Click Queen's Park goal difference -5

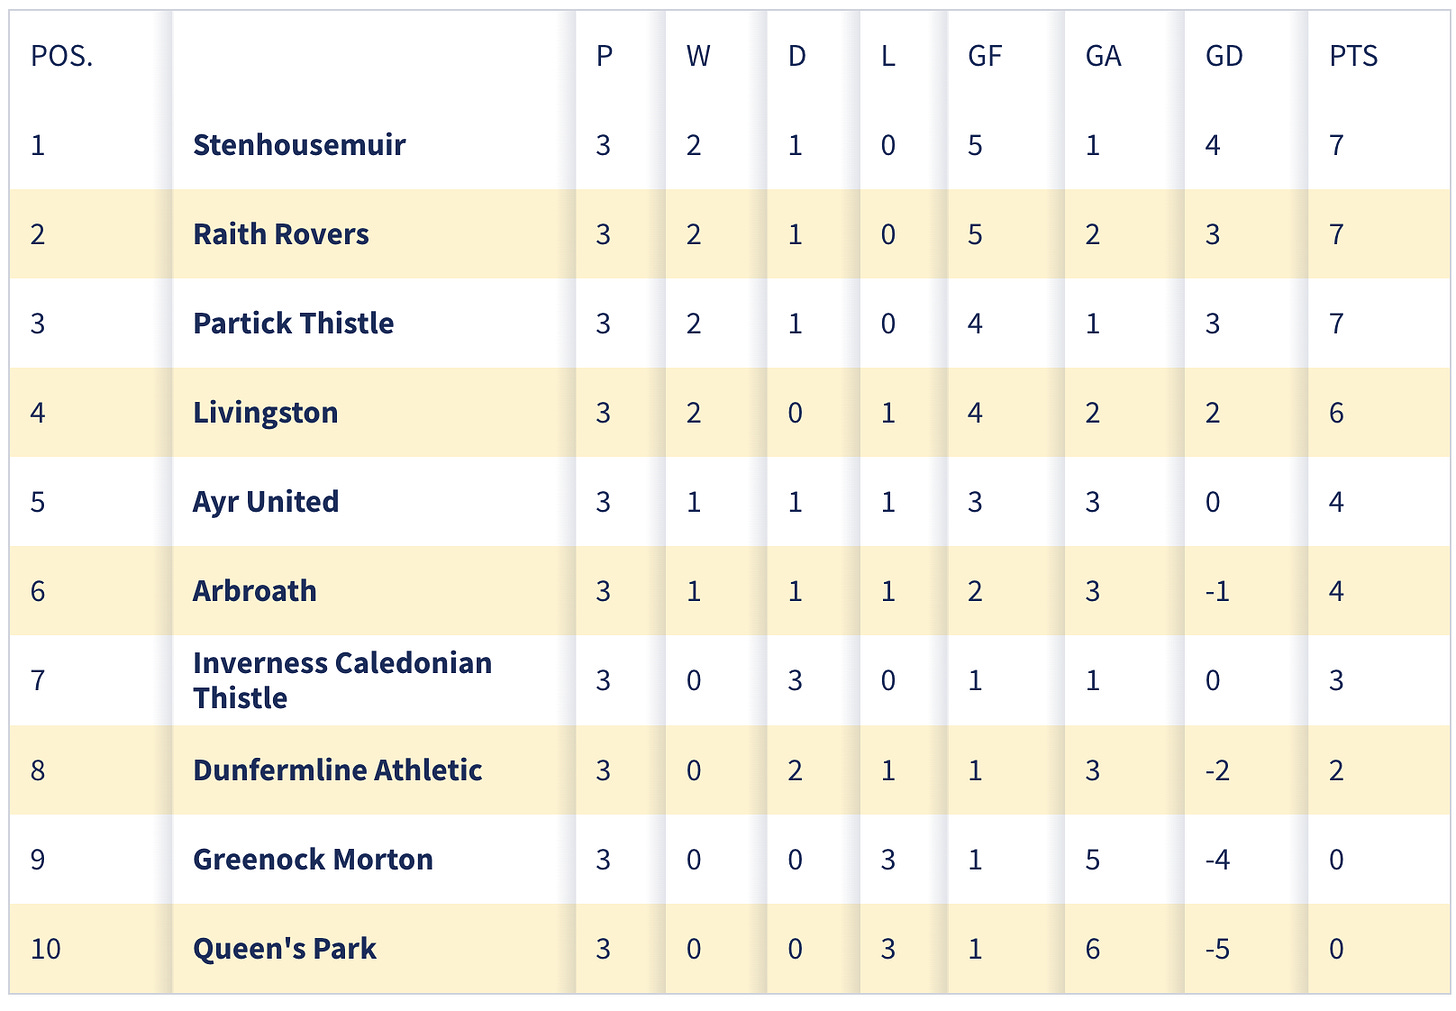pos(1217,948)
